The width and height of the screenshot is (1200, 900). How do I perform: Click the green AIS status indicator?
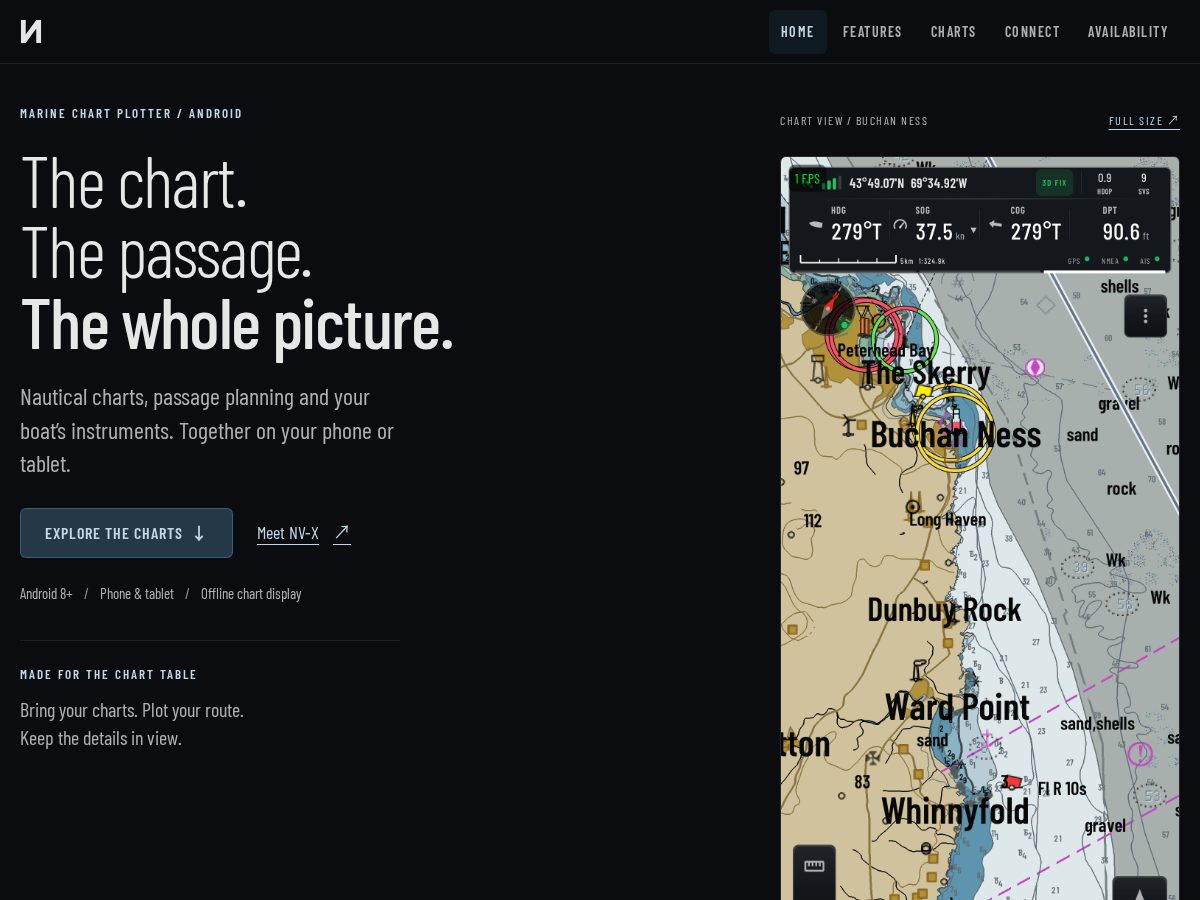pyautogui.click(x=1157, y=259)
